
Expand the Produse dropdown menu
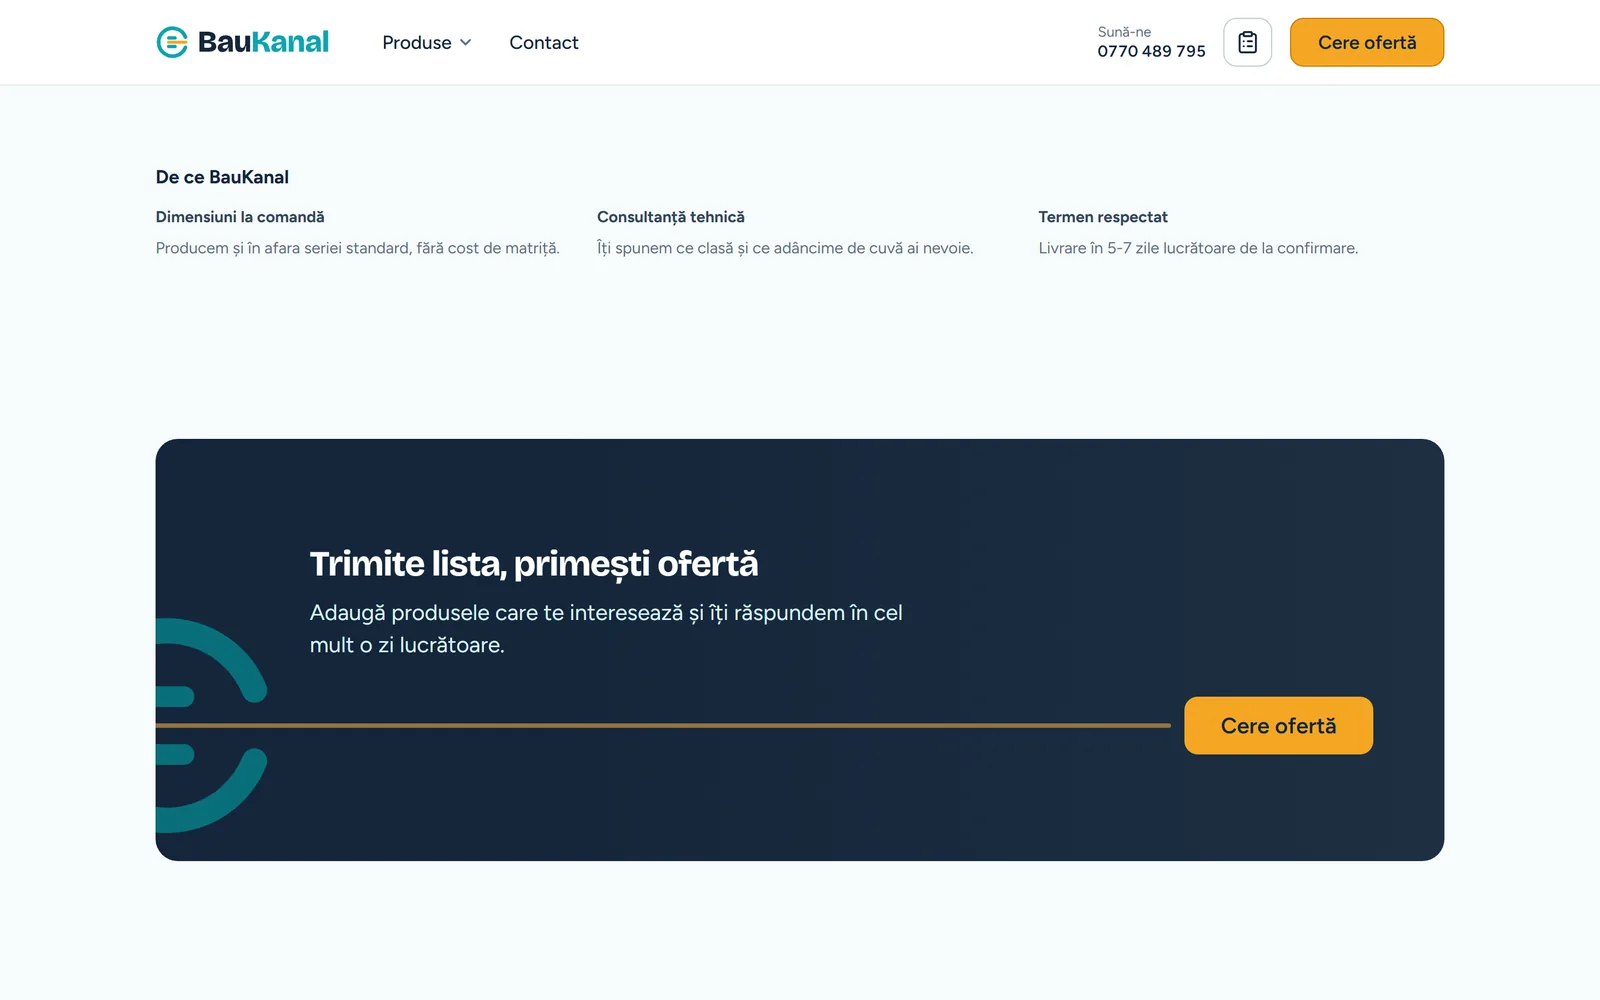coord(427,42)
